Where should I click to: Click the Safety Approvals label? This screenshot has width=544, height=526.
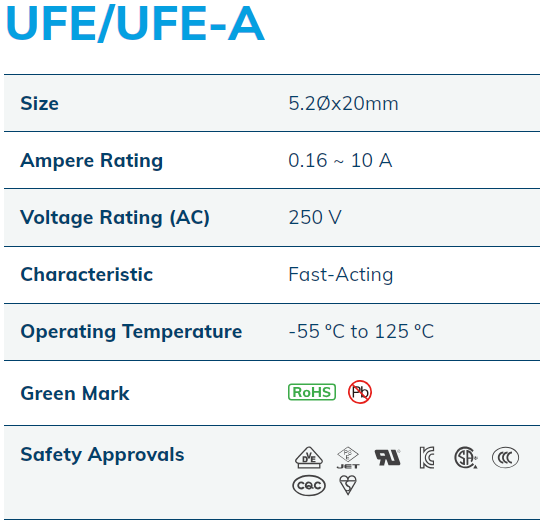102,455
